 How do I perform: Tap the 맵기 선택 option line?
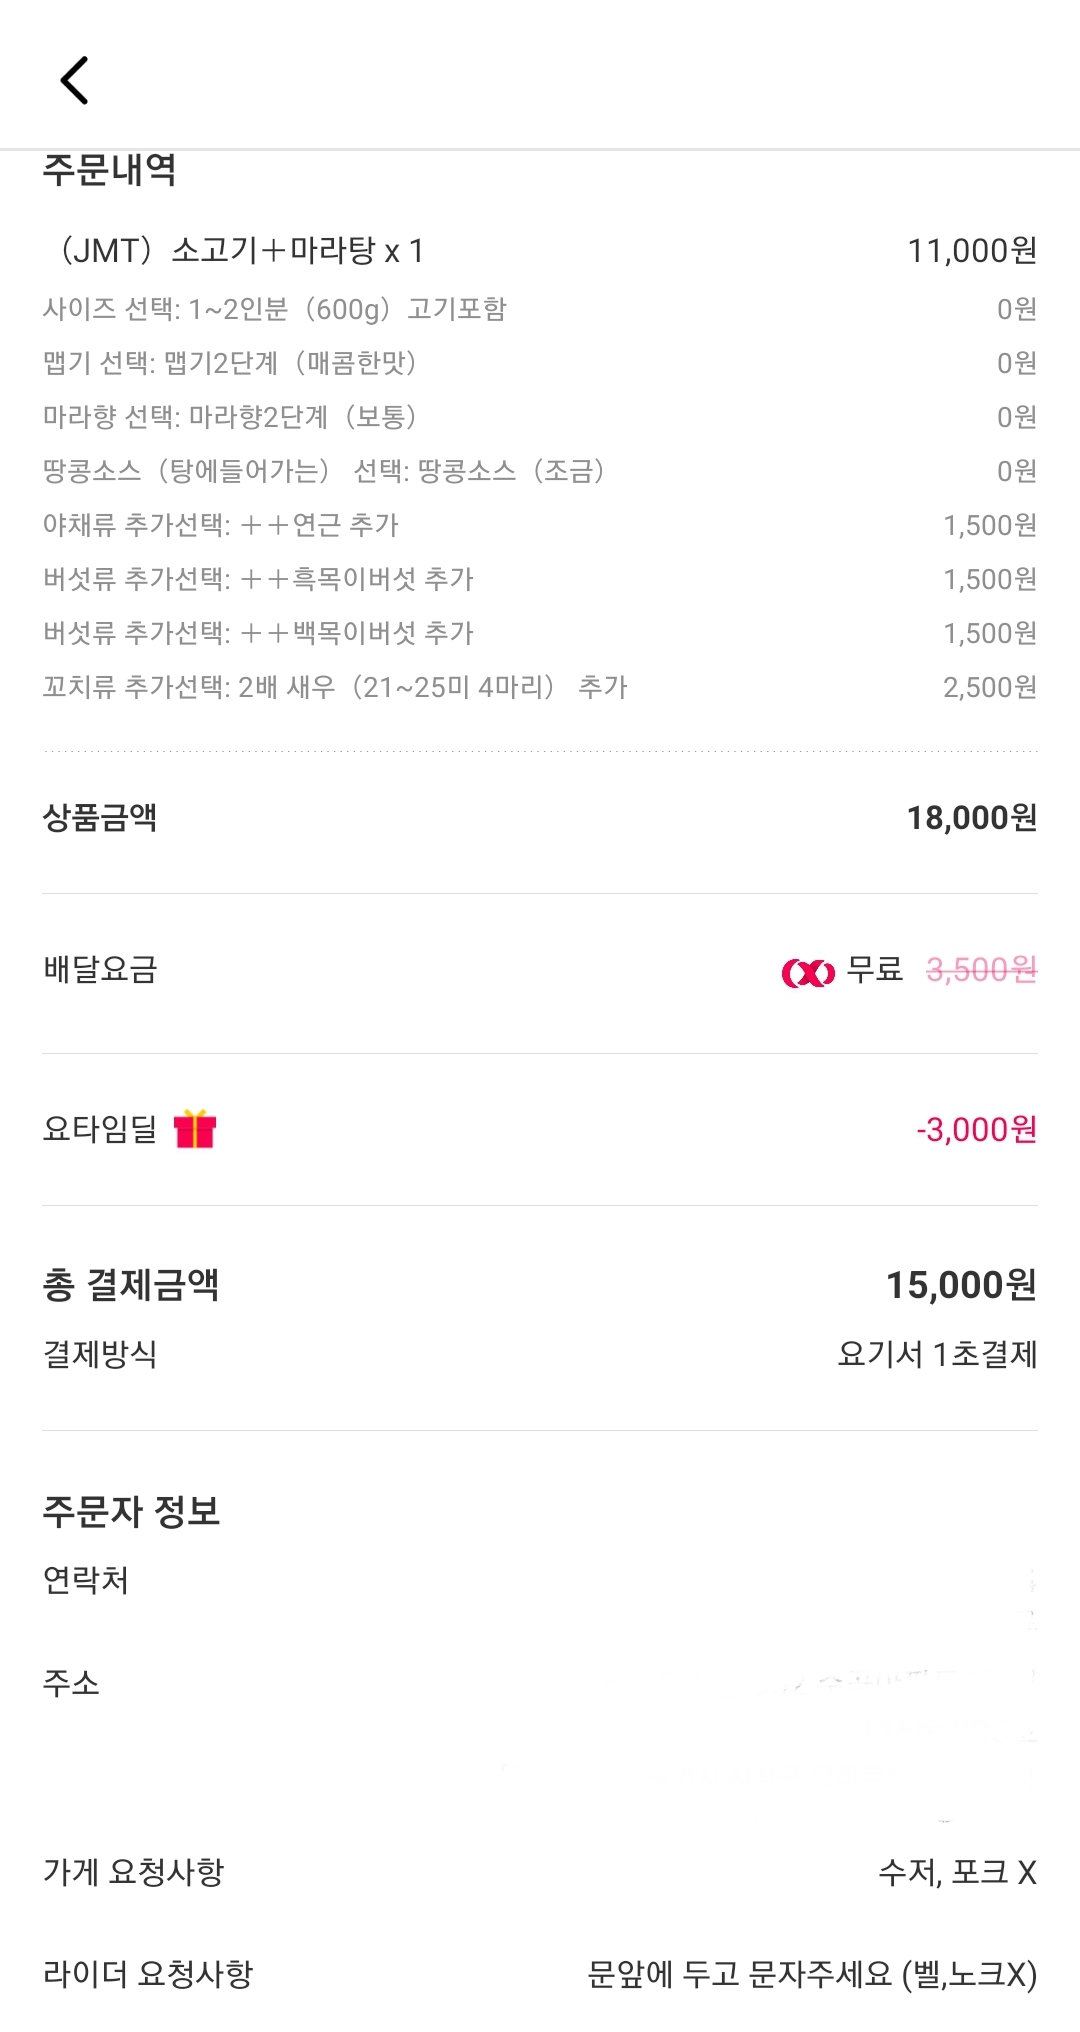click(230, 363)
